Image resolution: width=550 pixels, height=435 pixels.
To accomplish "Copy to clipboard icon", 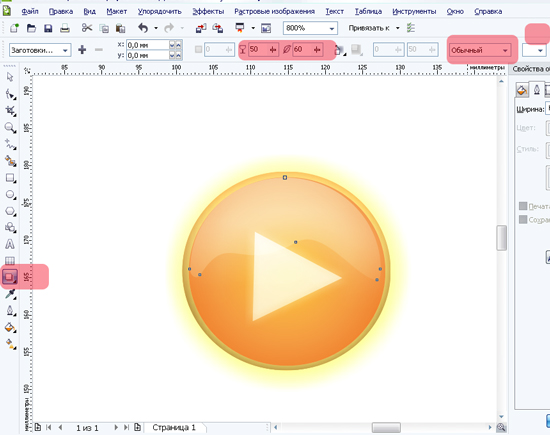I will point(104,28).
